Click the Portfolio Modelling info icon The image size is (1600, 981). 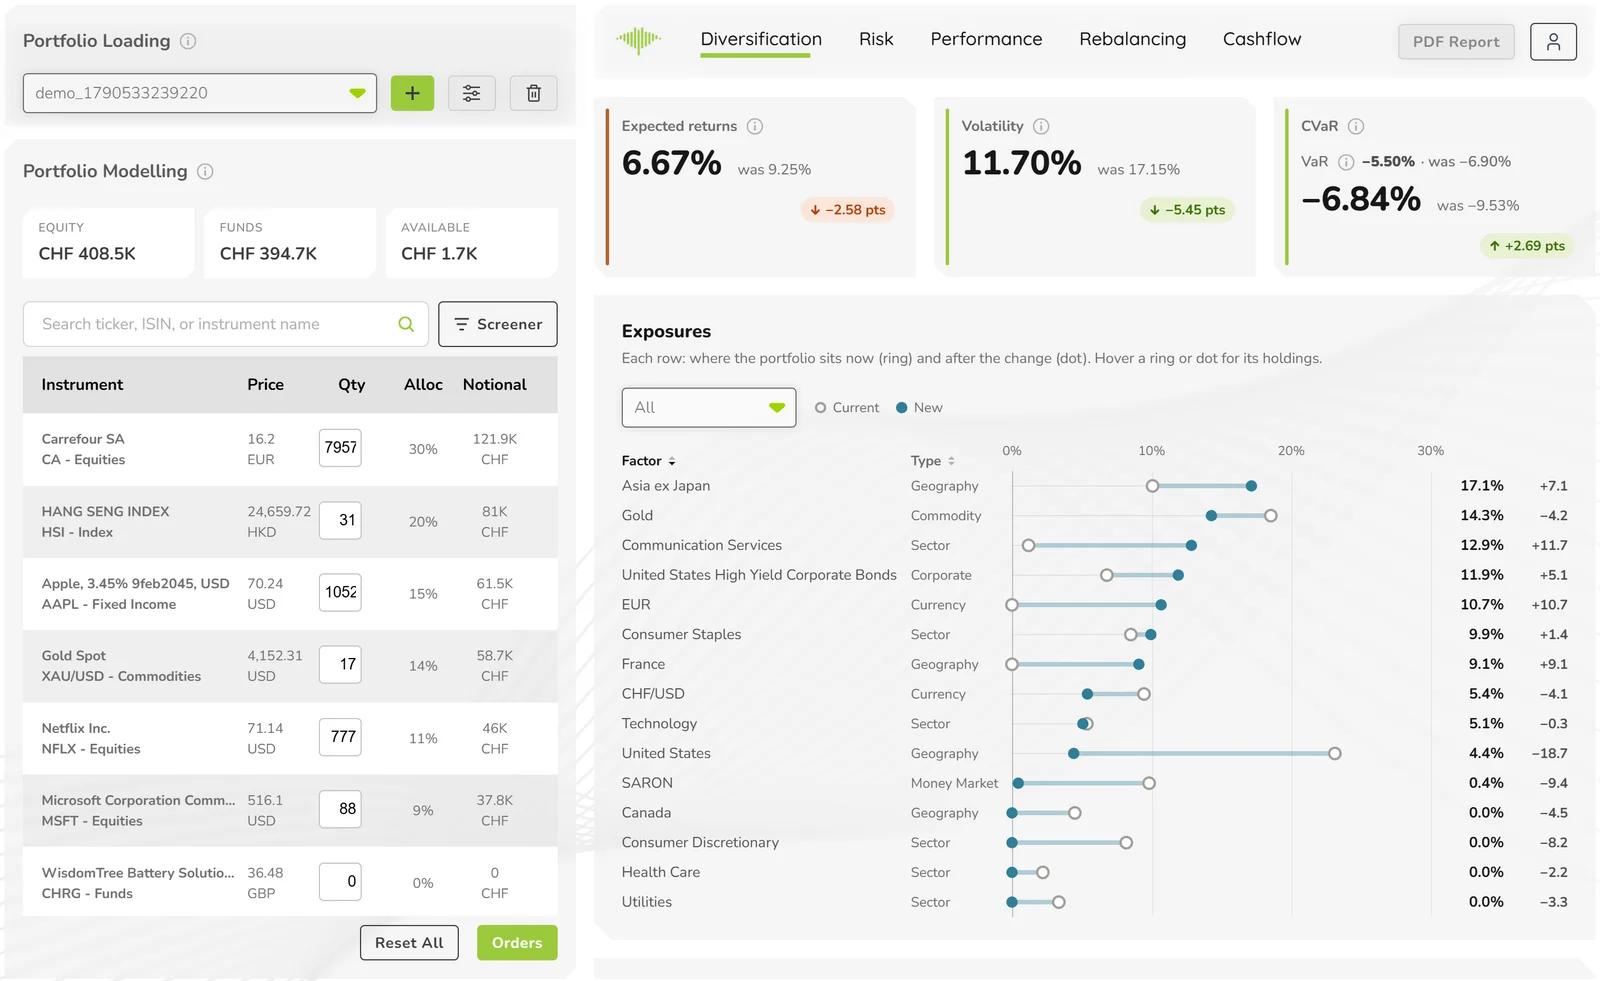click(205, 171)
